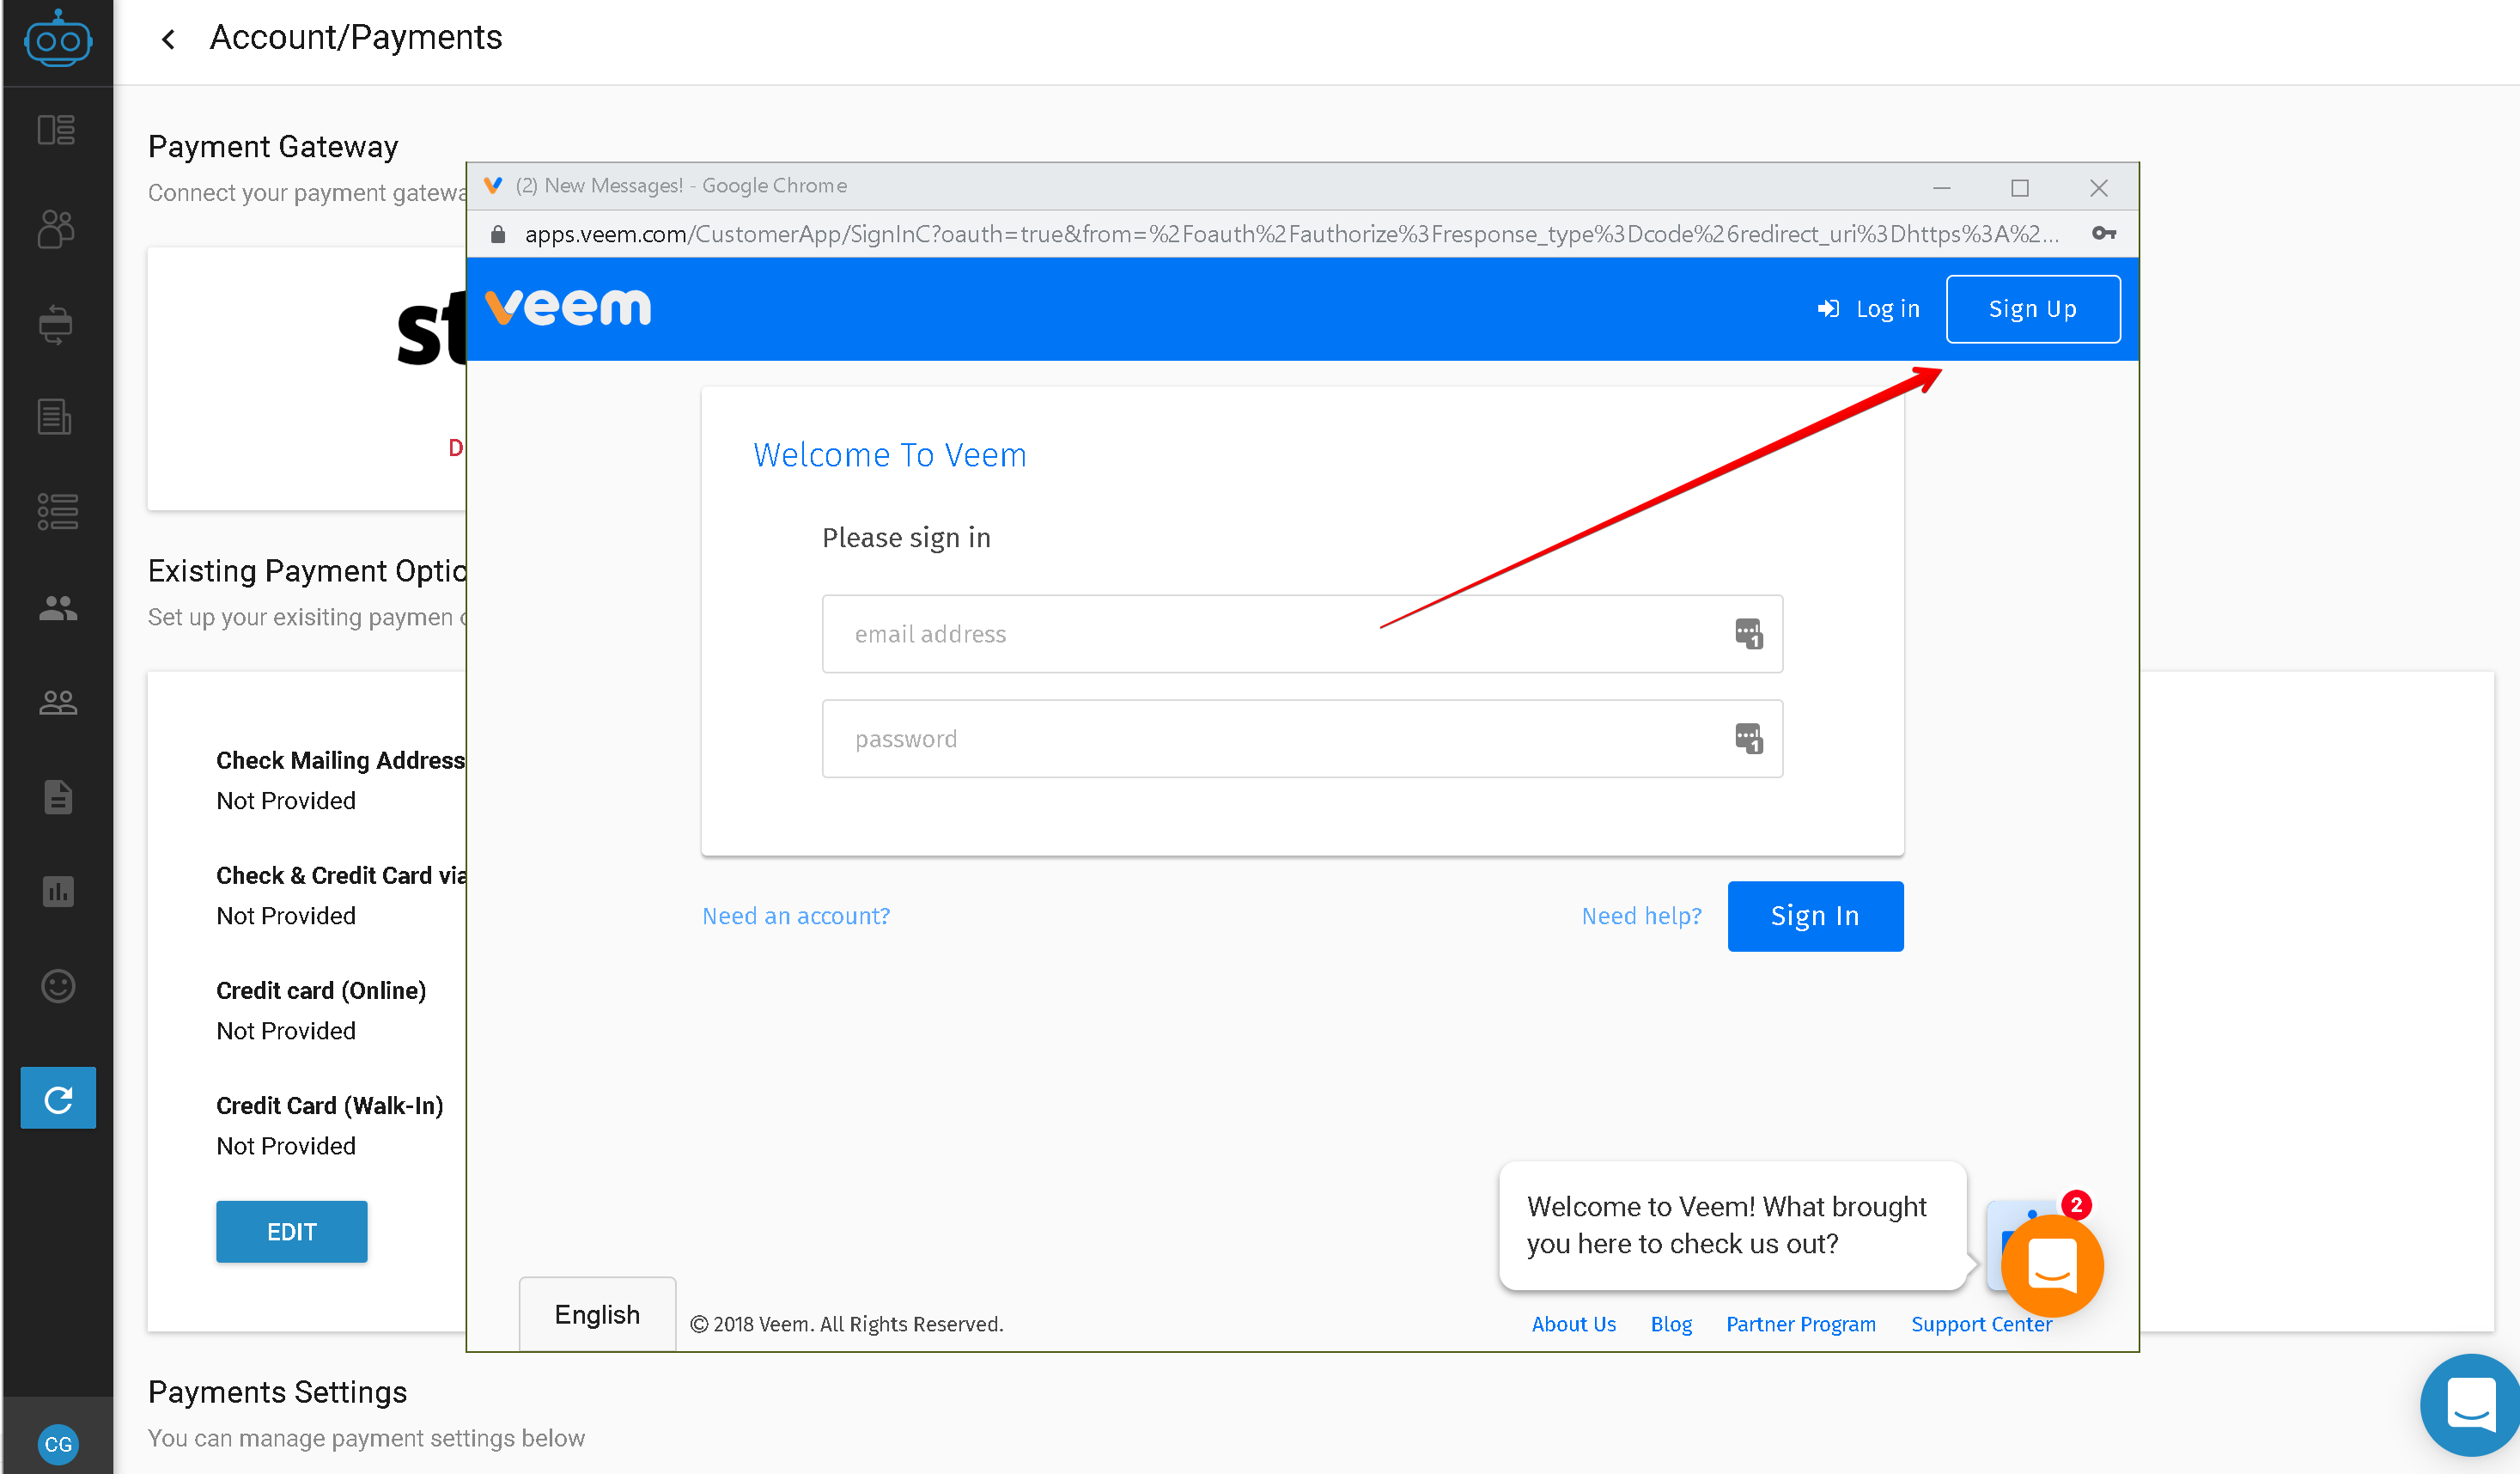Image resolution: width=2520 pixels, height=1474 pixels.
Task: Click Log in in Veem header
Action: pos(1868,309)
